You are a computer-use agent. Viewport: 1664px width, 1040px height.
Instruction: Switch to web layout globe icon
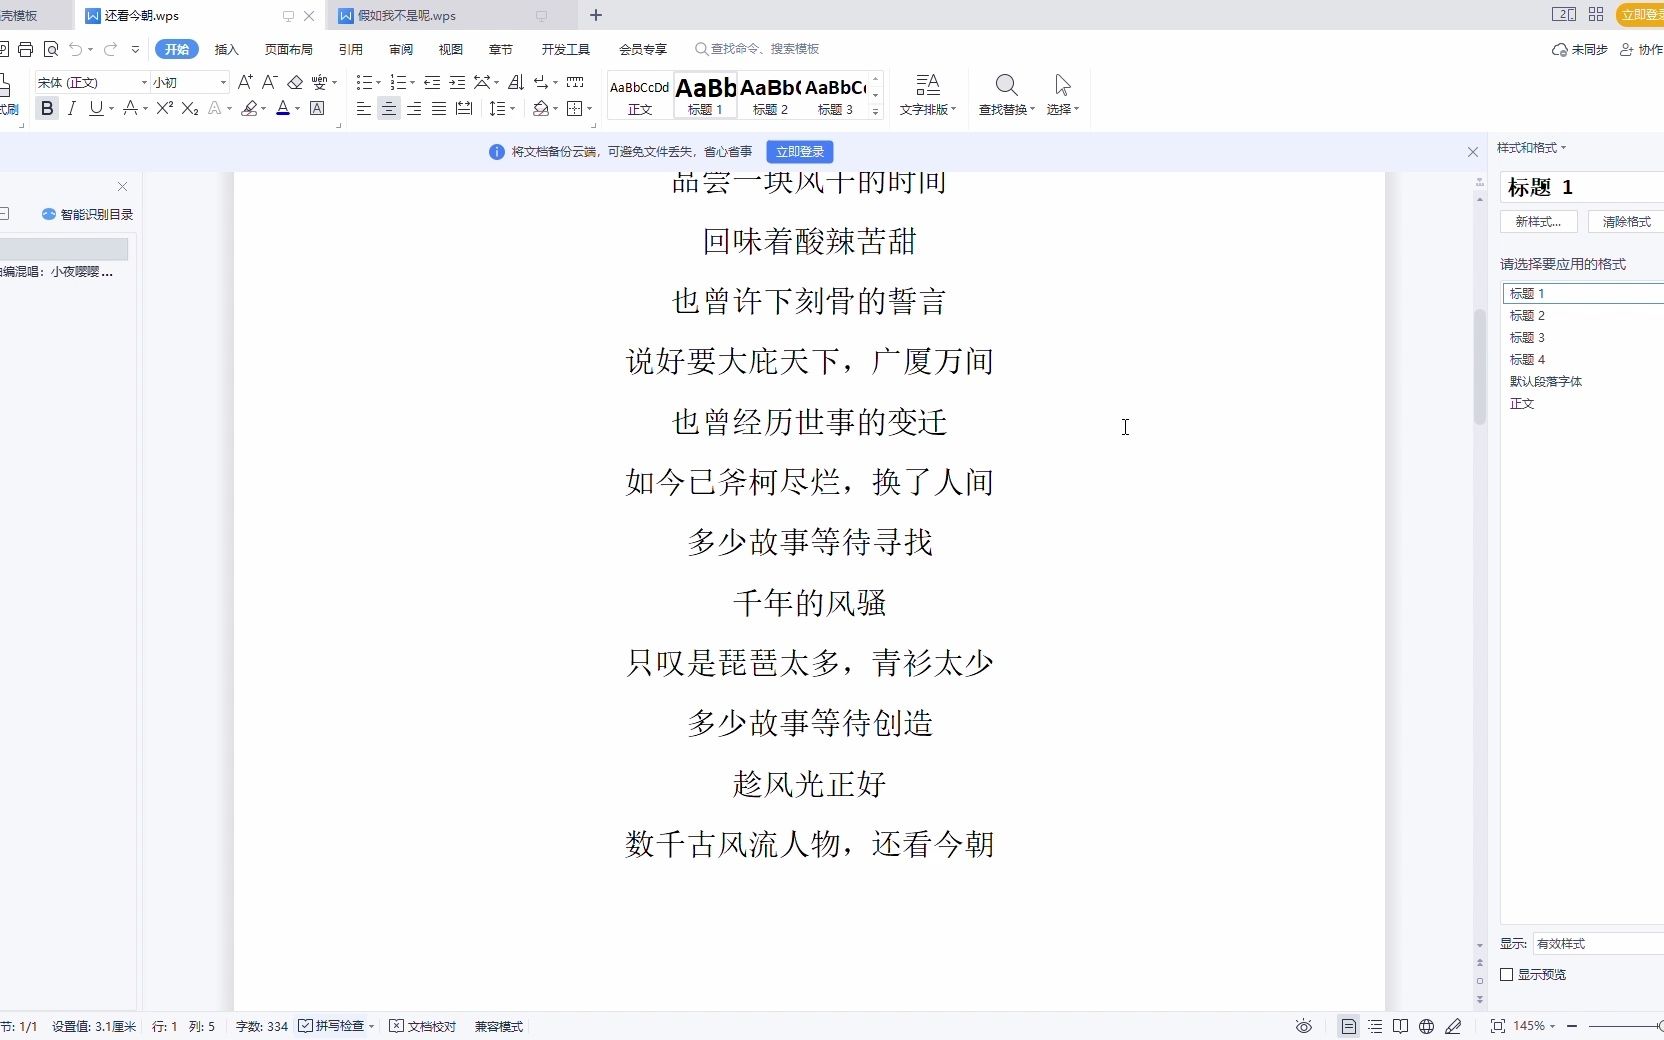point(1427,1026)
